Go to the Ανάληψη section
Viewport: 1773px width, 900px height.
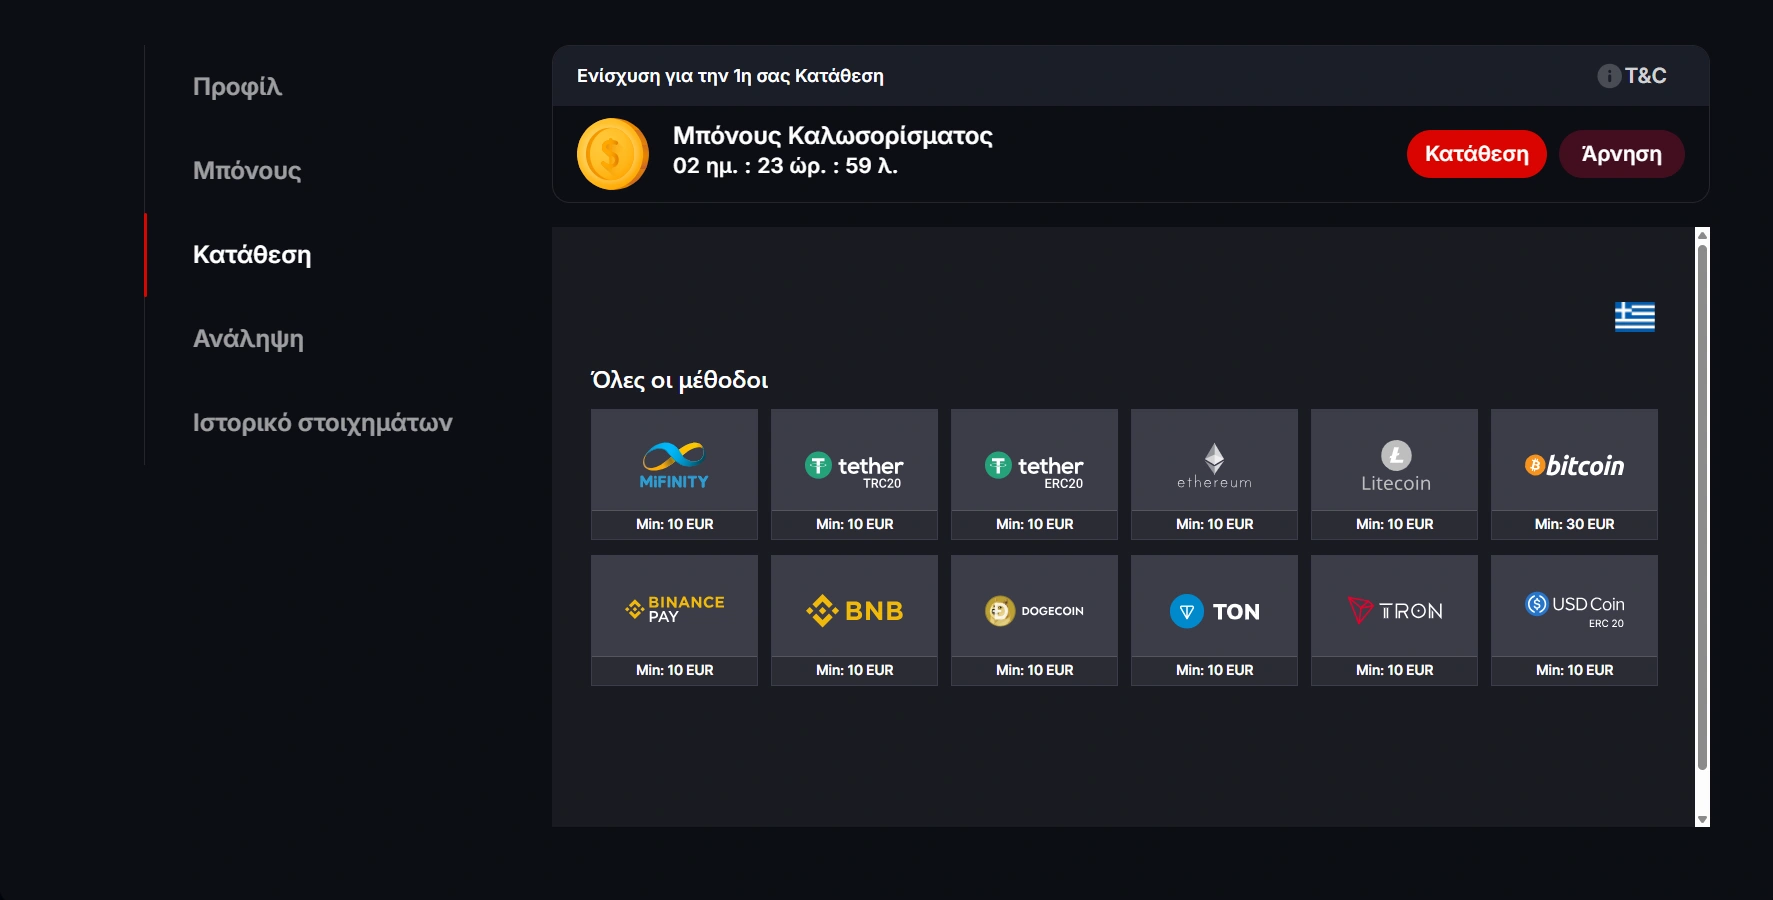pyautogui.click(x=248, y=339)
